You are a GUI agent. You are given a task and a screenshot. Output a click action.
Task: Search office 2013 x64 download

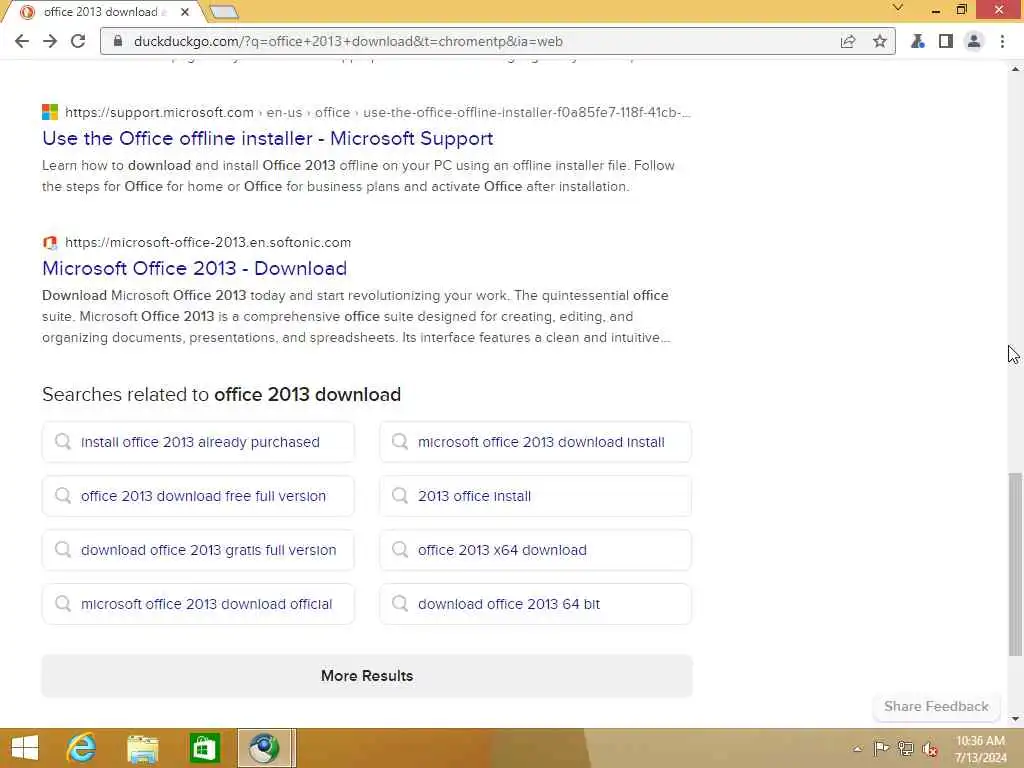tap(535, 550)
